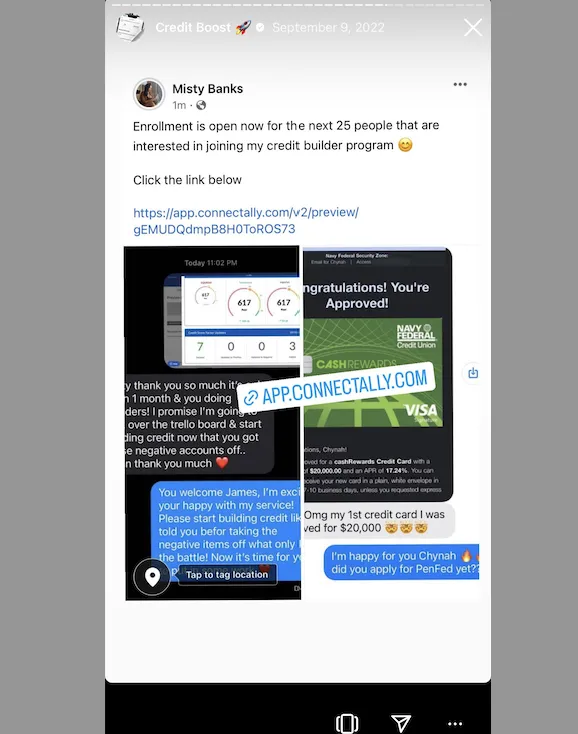Screen dimensions: 578x734
Task: Close the story with the X icon
Action: coord(473,28)
